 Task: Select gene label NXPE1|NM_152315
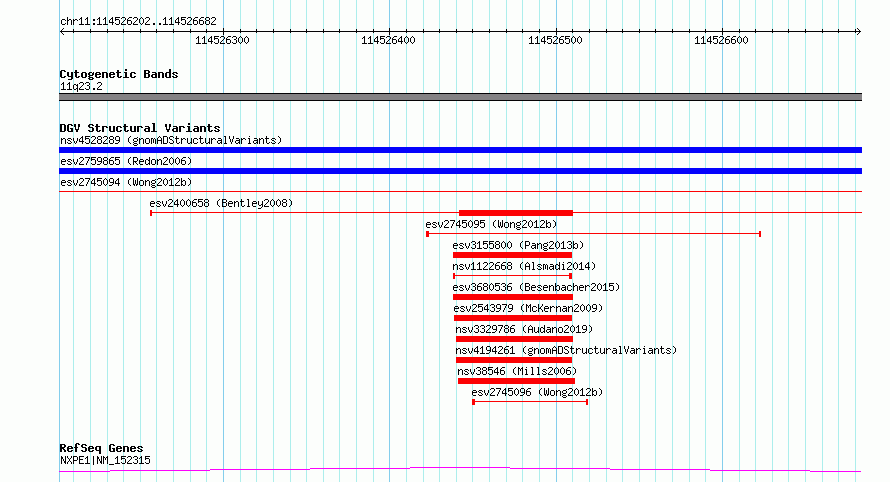(105, 460)
